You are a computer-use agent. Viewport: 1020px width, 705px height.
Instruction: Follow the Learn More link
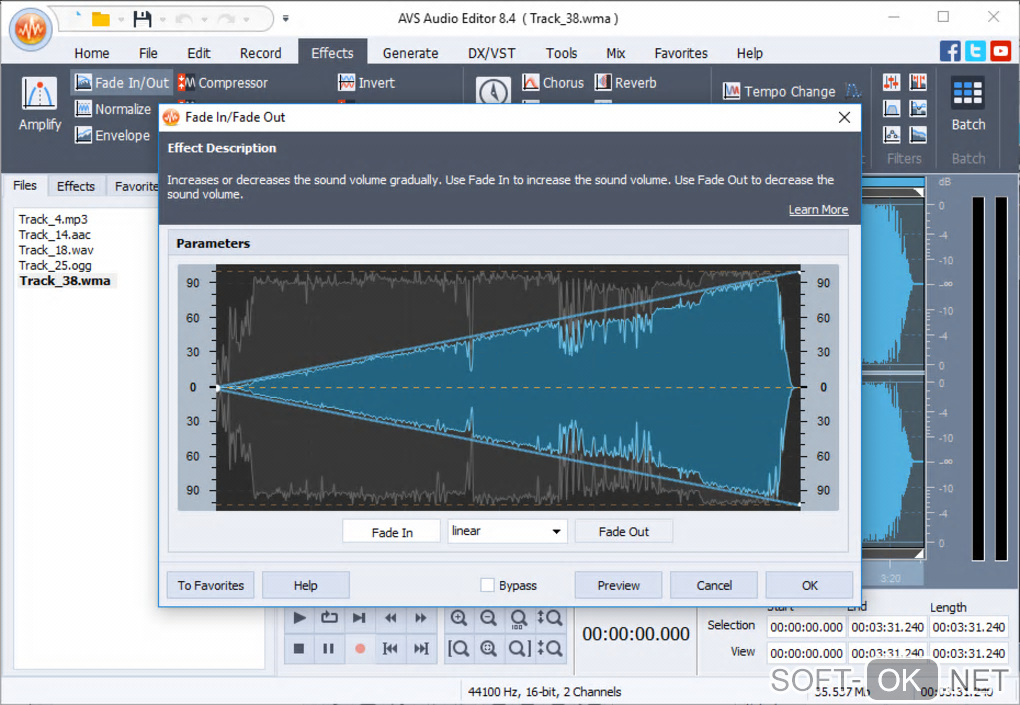pyautogui.click(x=817, y=210)
